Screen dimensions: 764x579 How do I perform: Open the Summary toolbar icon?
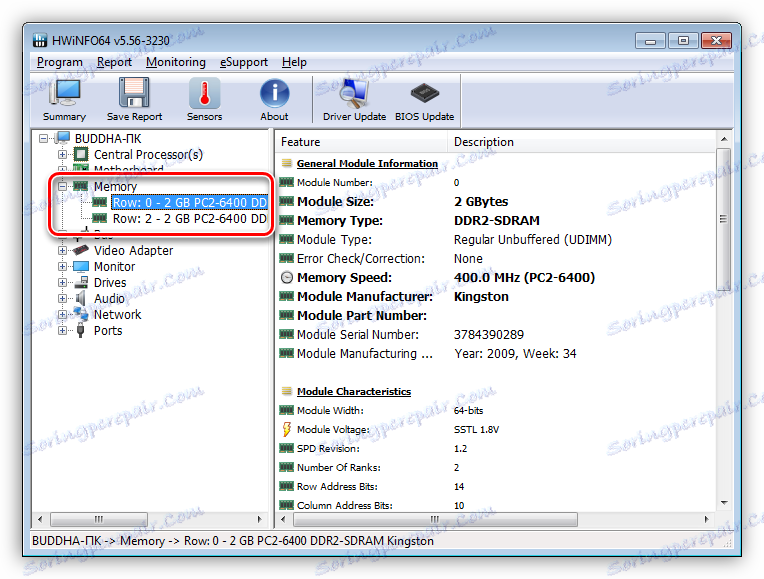point(64,93)
